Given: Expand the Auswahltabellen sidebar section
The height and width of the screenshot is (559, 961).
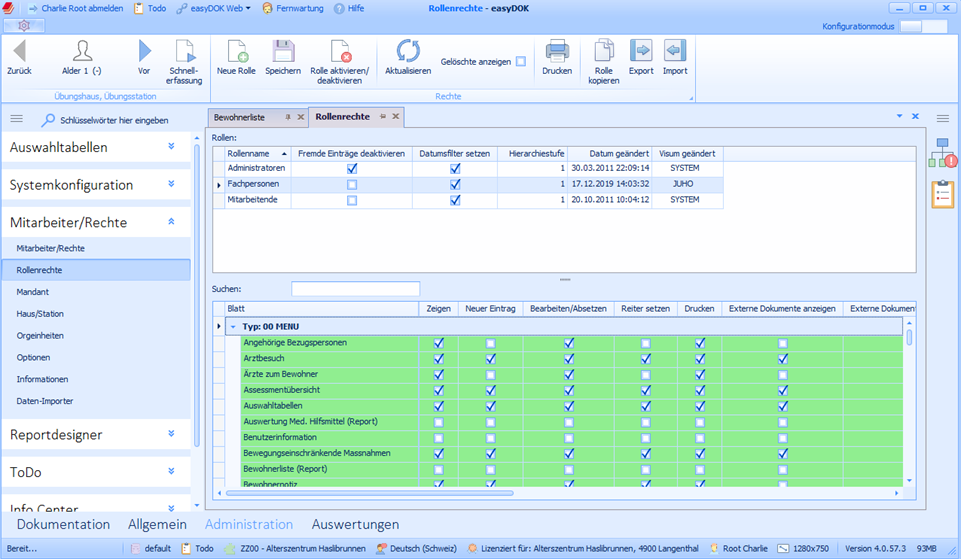Looking at the screenshot, I should point(171,147).
